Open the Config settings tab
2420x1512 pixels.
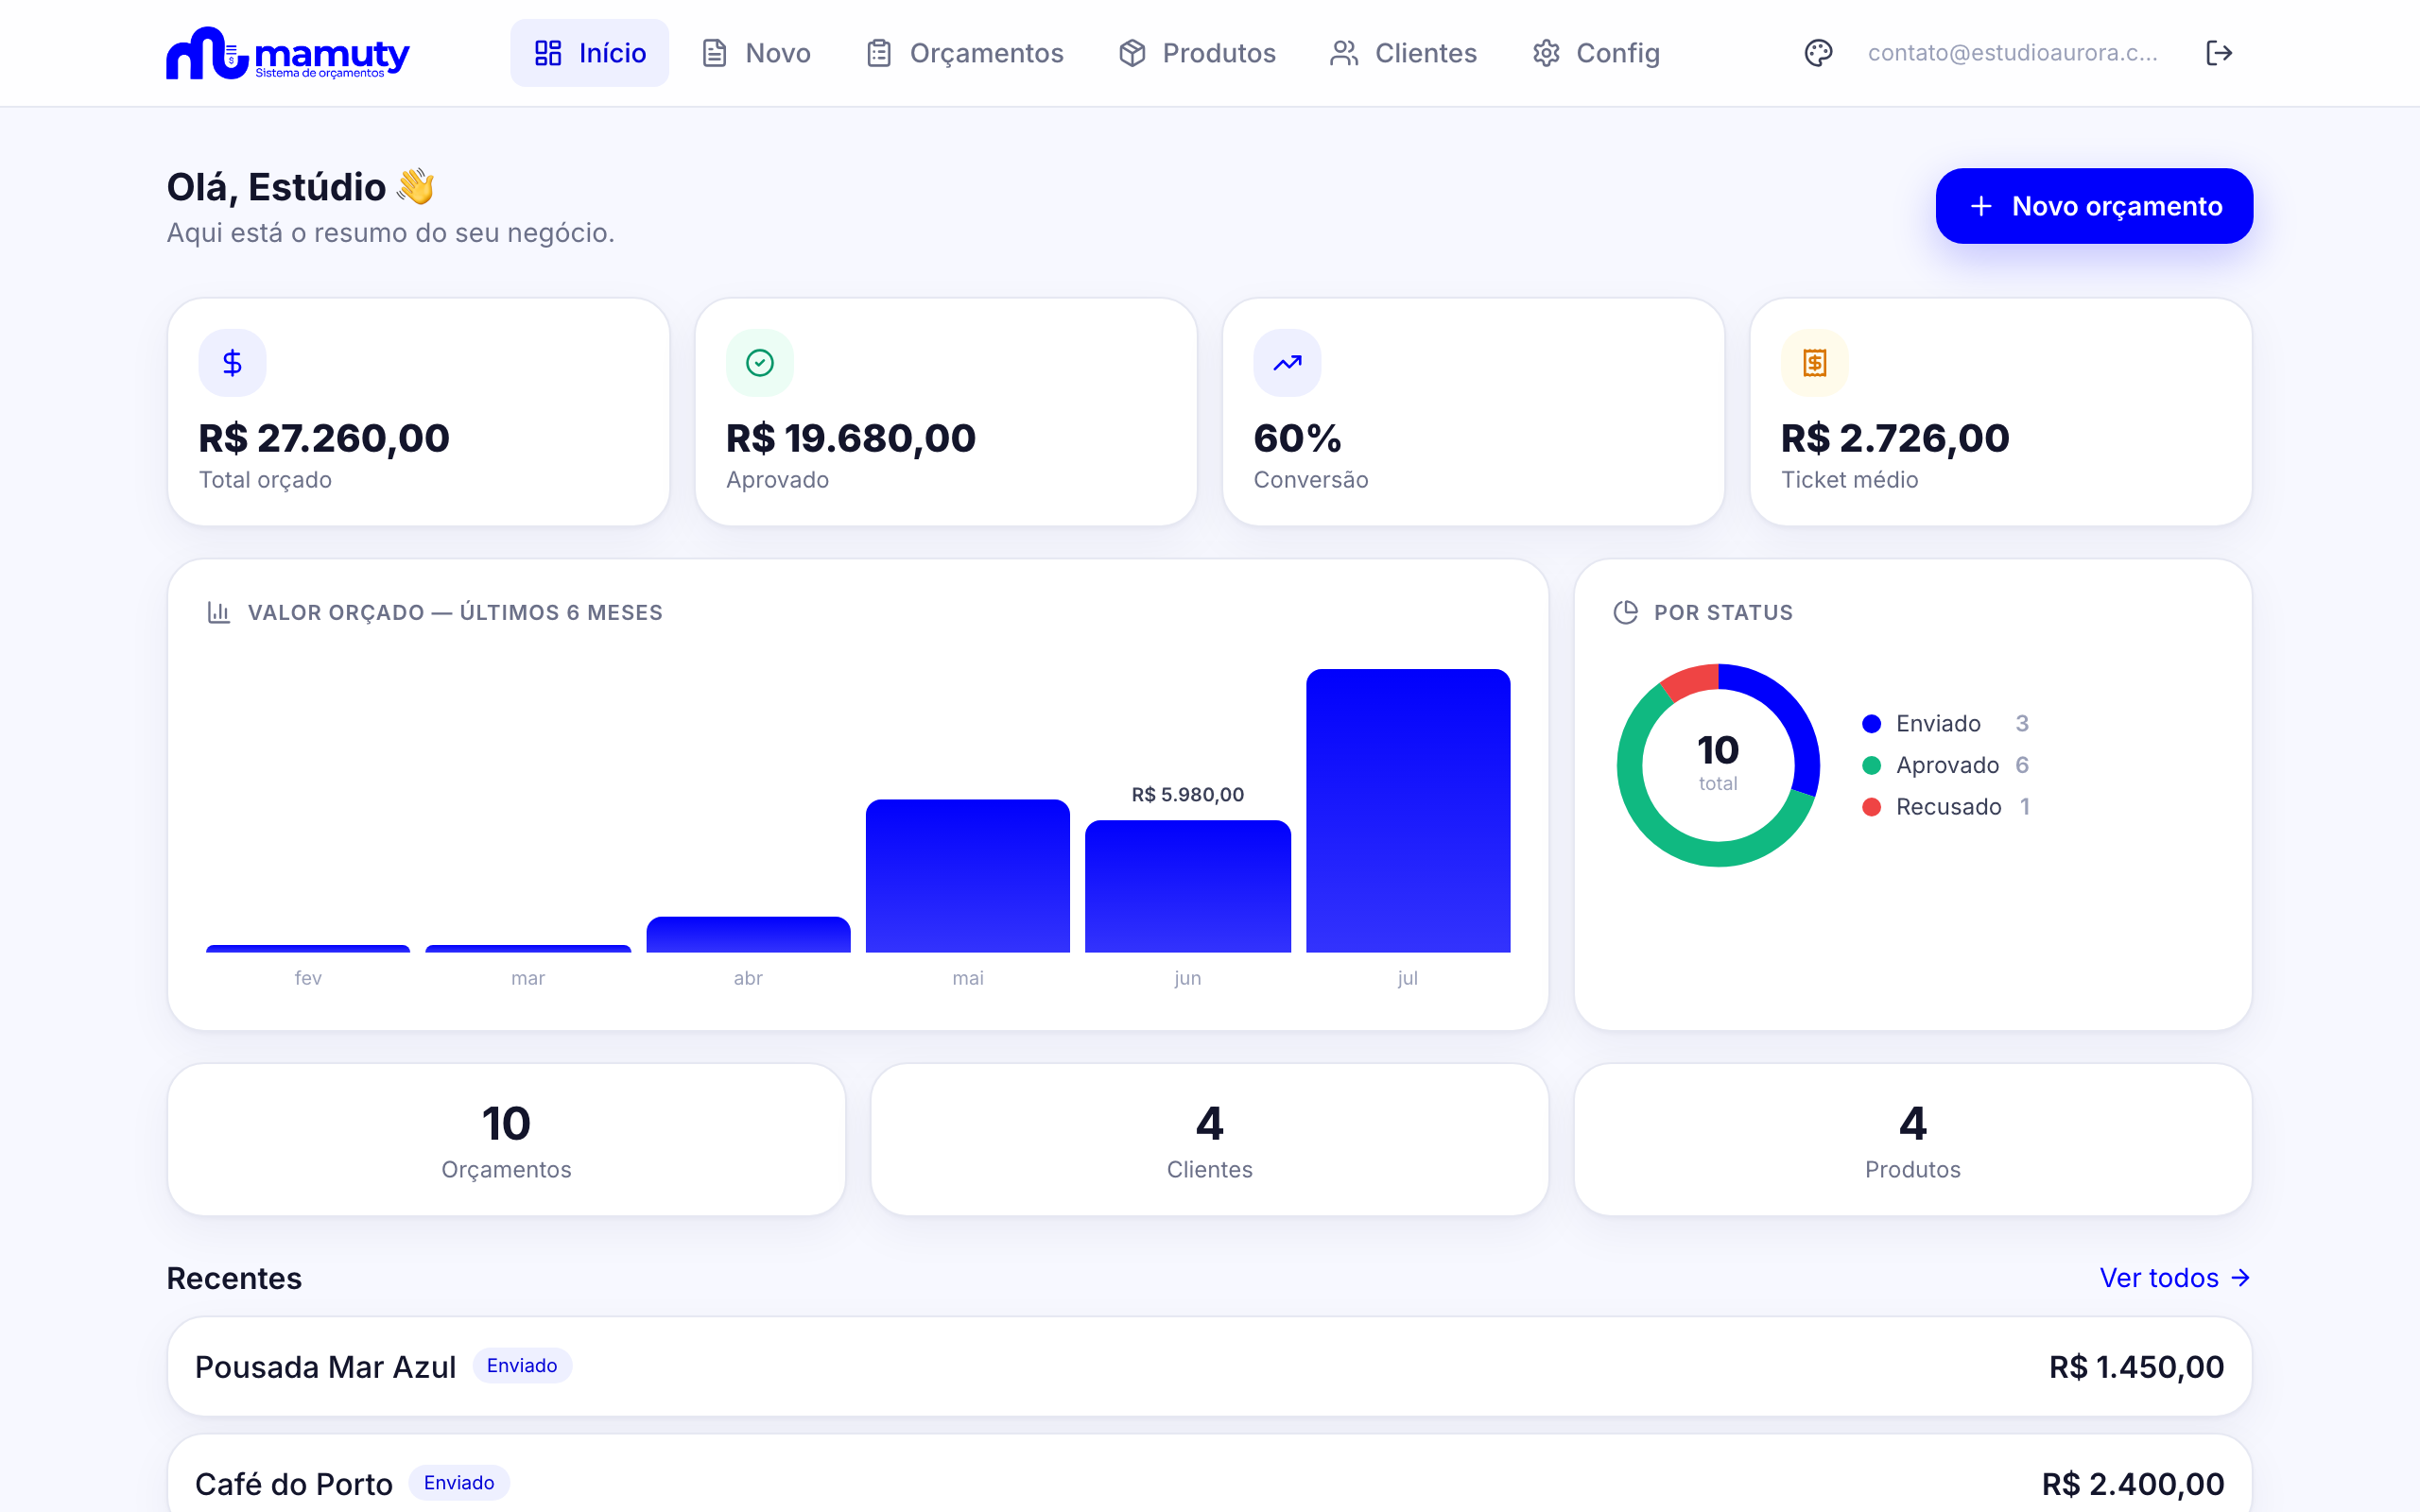click(1596, 53)
